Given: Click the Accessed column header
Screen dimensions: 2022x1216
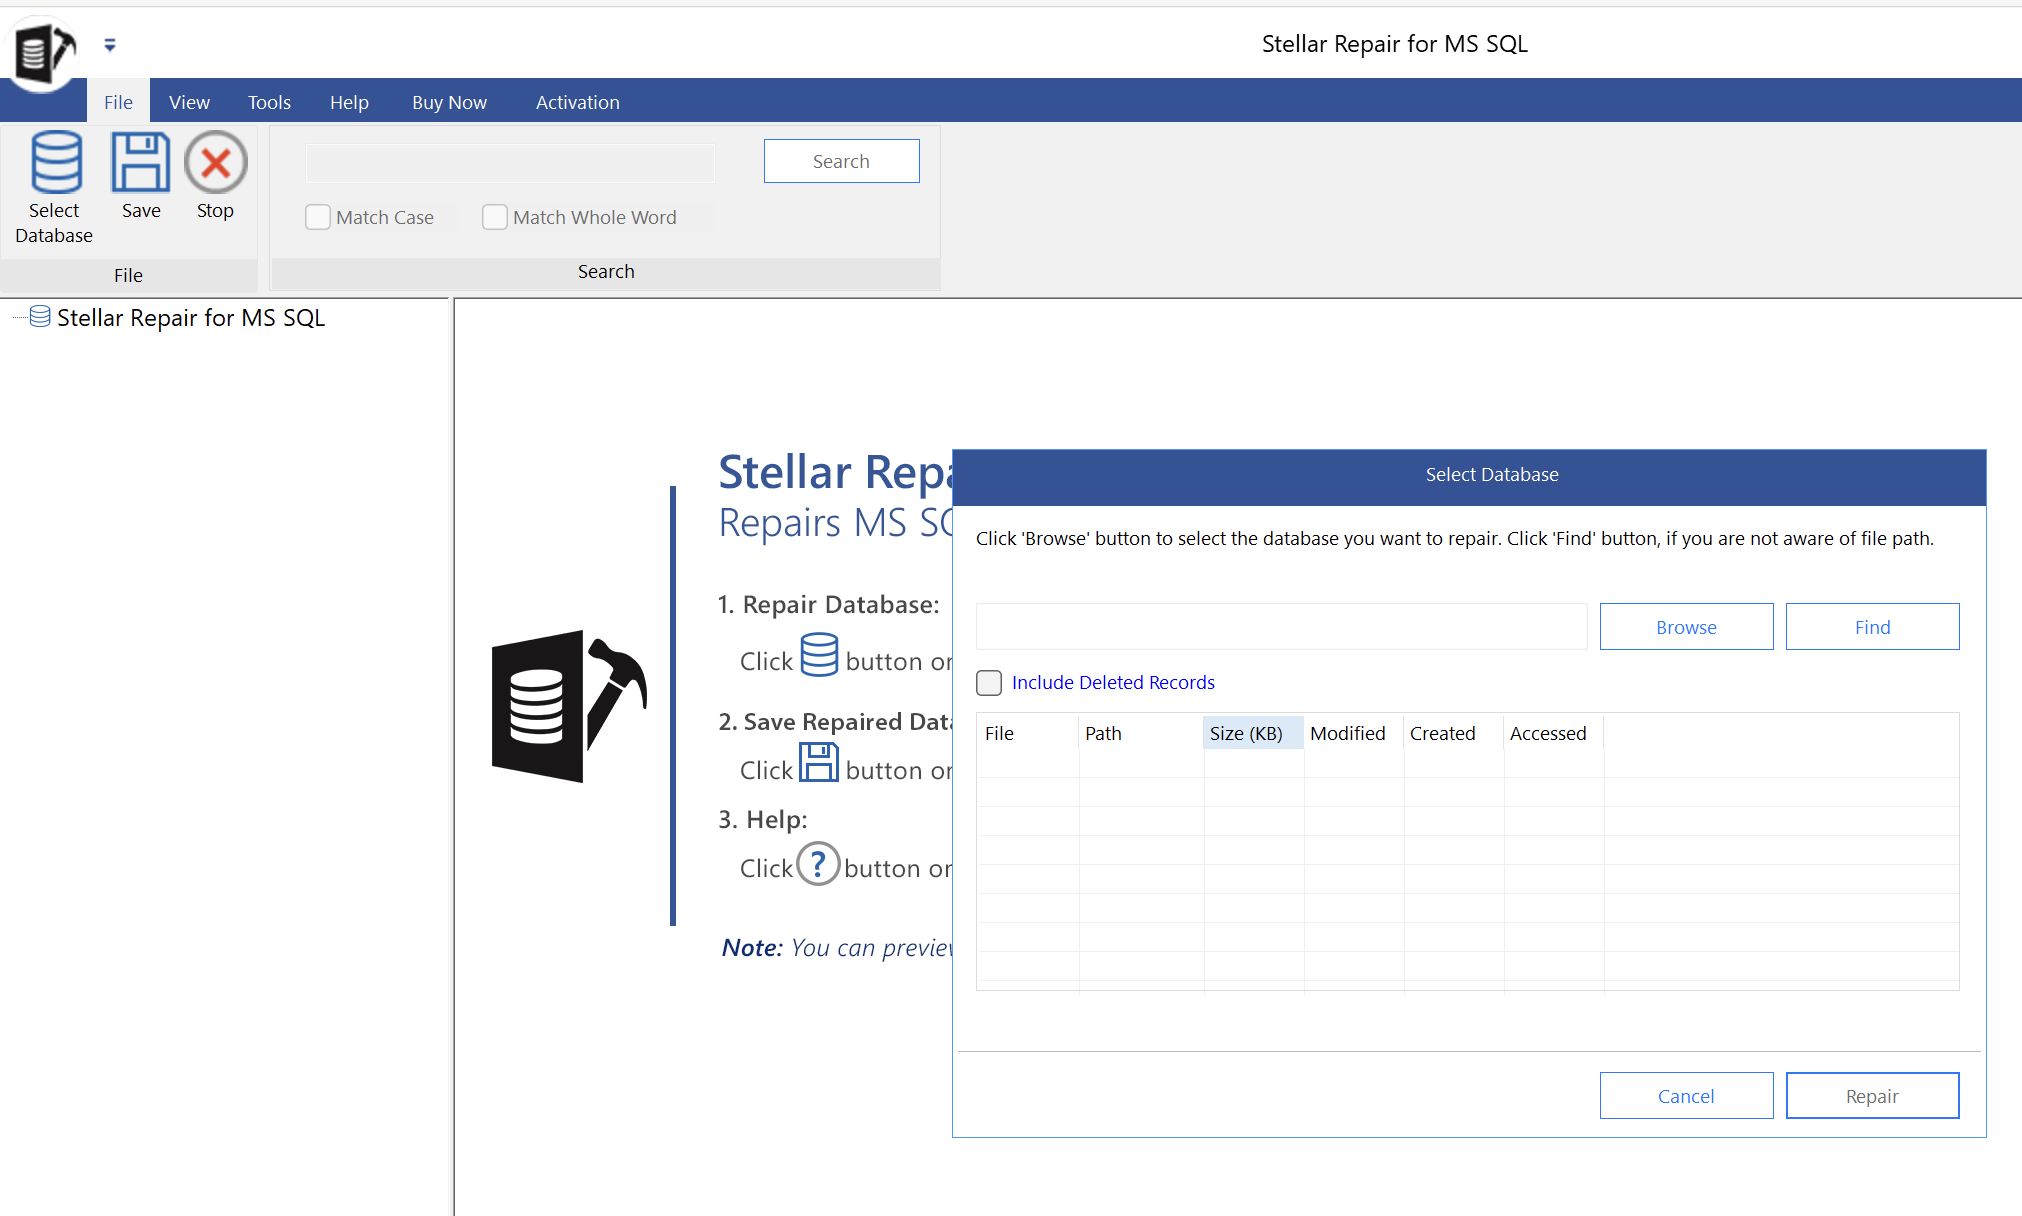Looking at the screenshot, I should tap(1553, 733).
